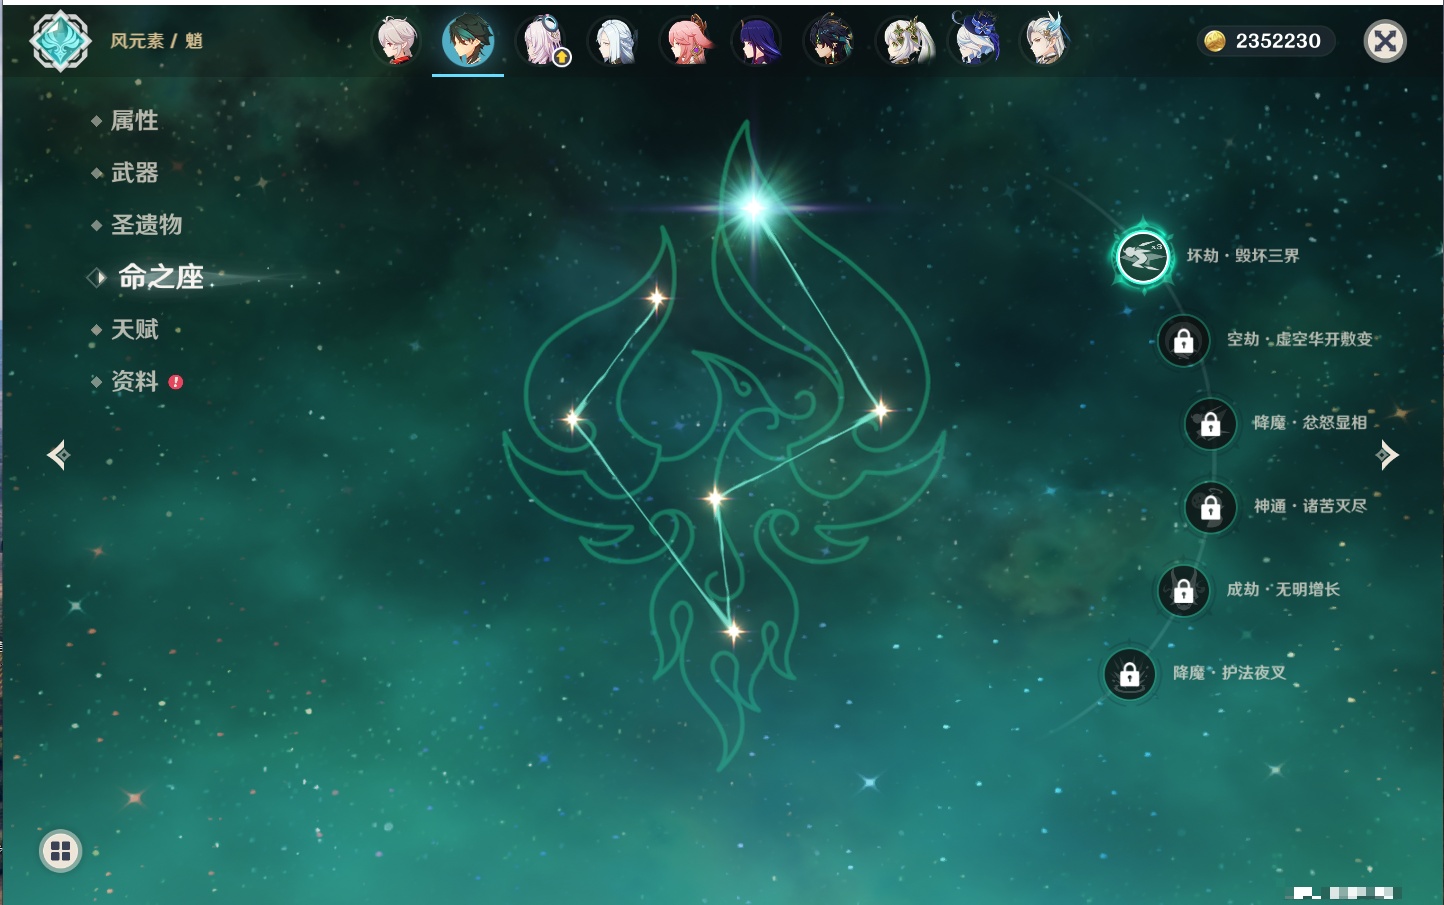The height and width of the screenshot is (905, 1444).
Task: Select Kazuha's avatar with white hair and red streak
Action: click(396, 41)
